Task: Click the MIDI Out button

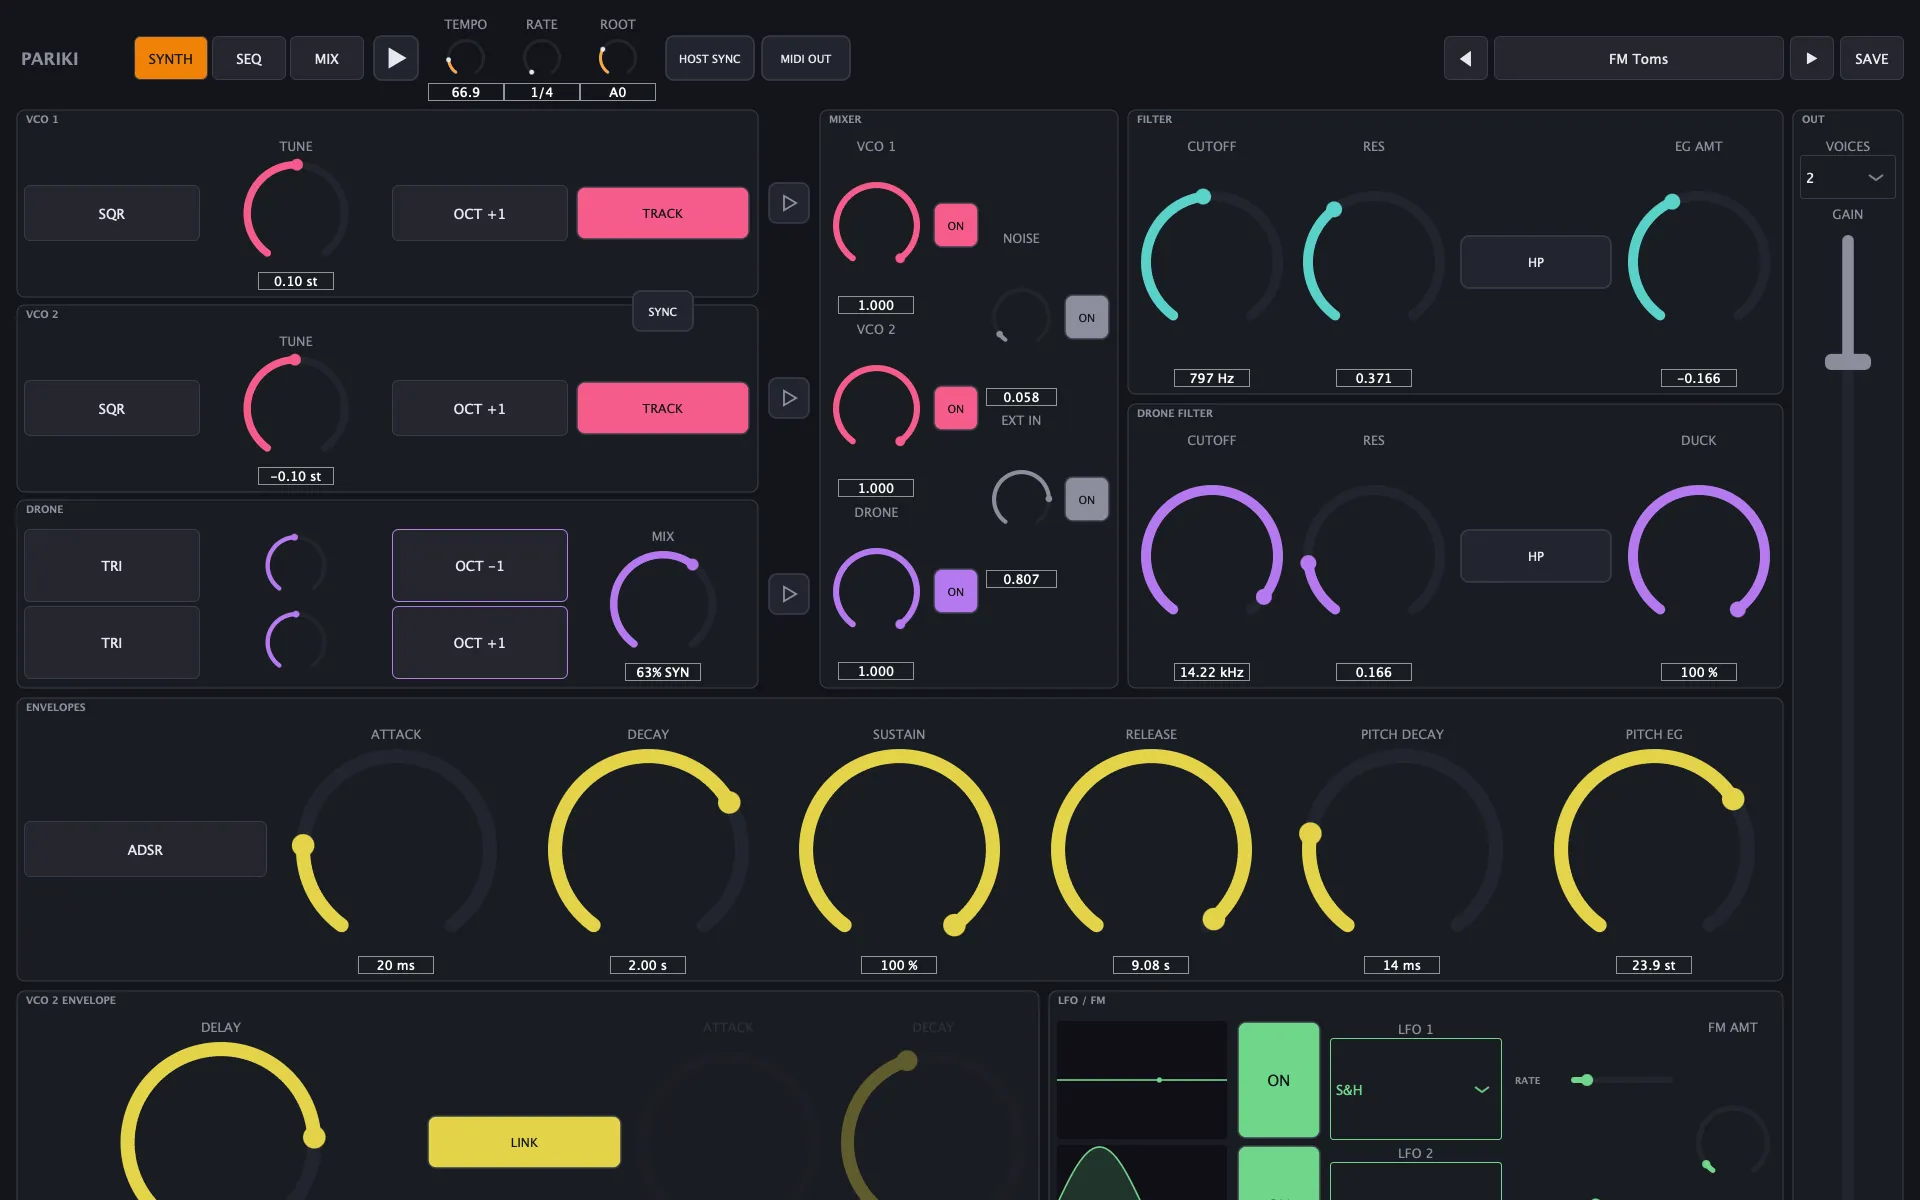Action: (805, 58)
